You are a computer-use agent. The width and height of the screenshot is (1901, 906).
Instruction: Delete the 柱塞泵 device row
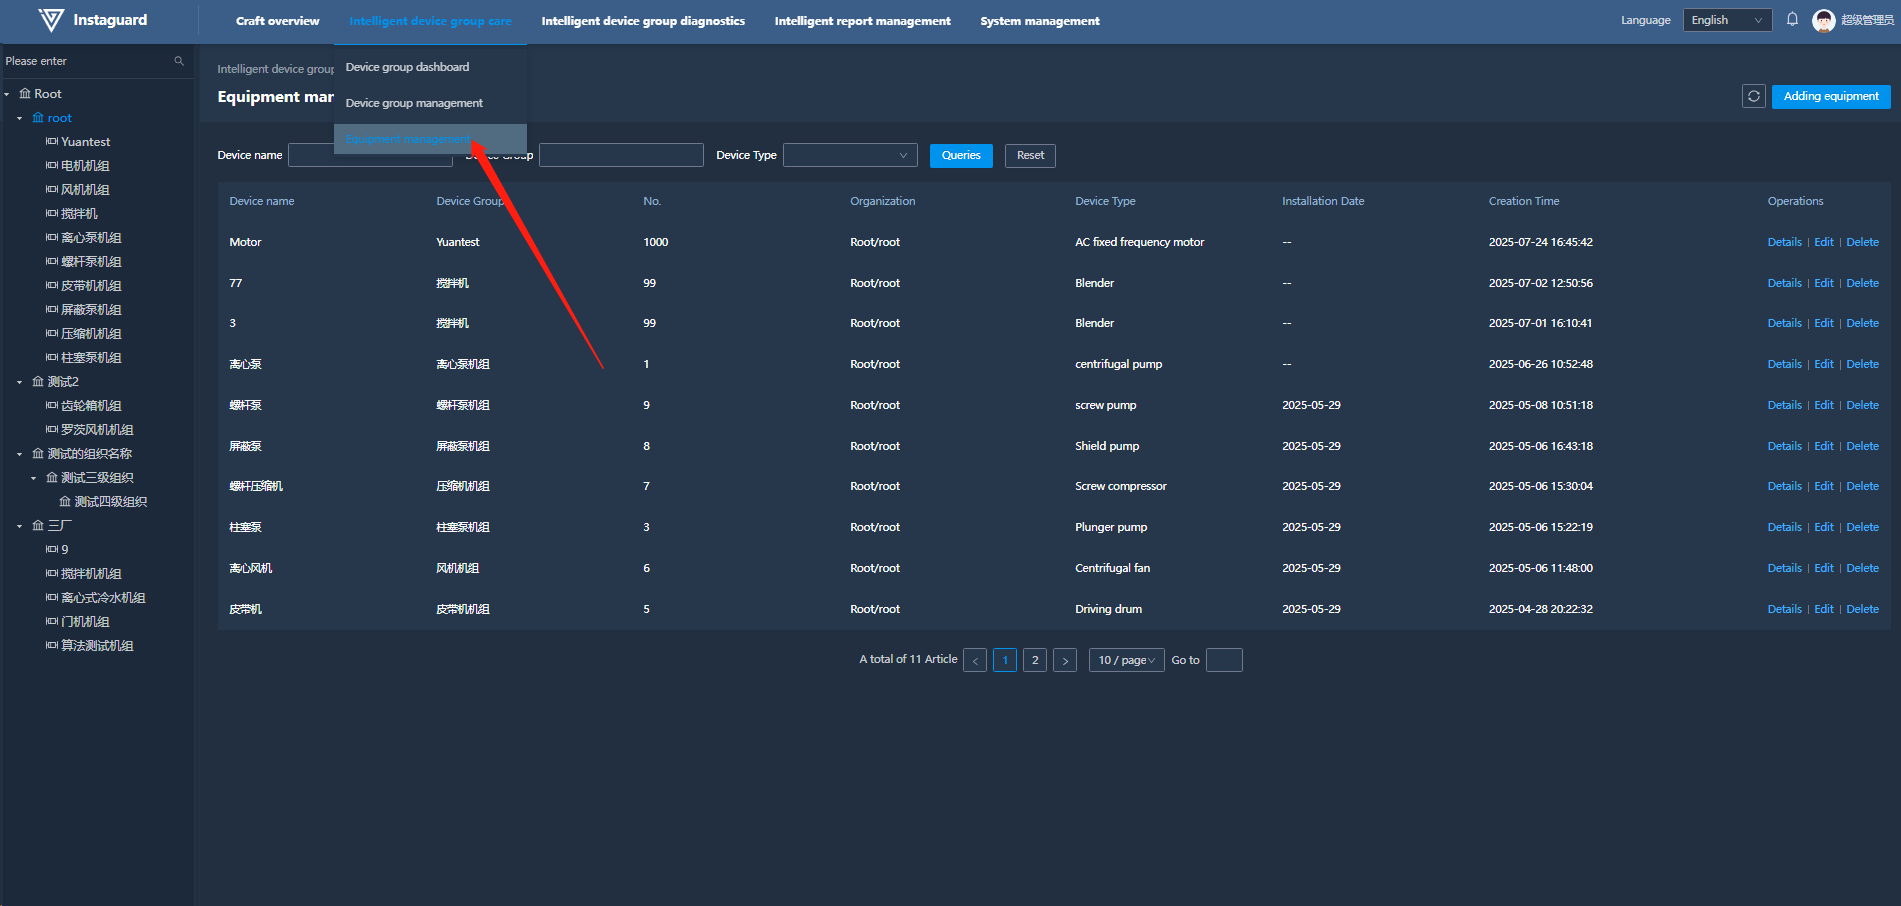point(1862,527)
